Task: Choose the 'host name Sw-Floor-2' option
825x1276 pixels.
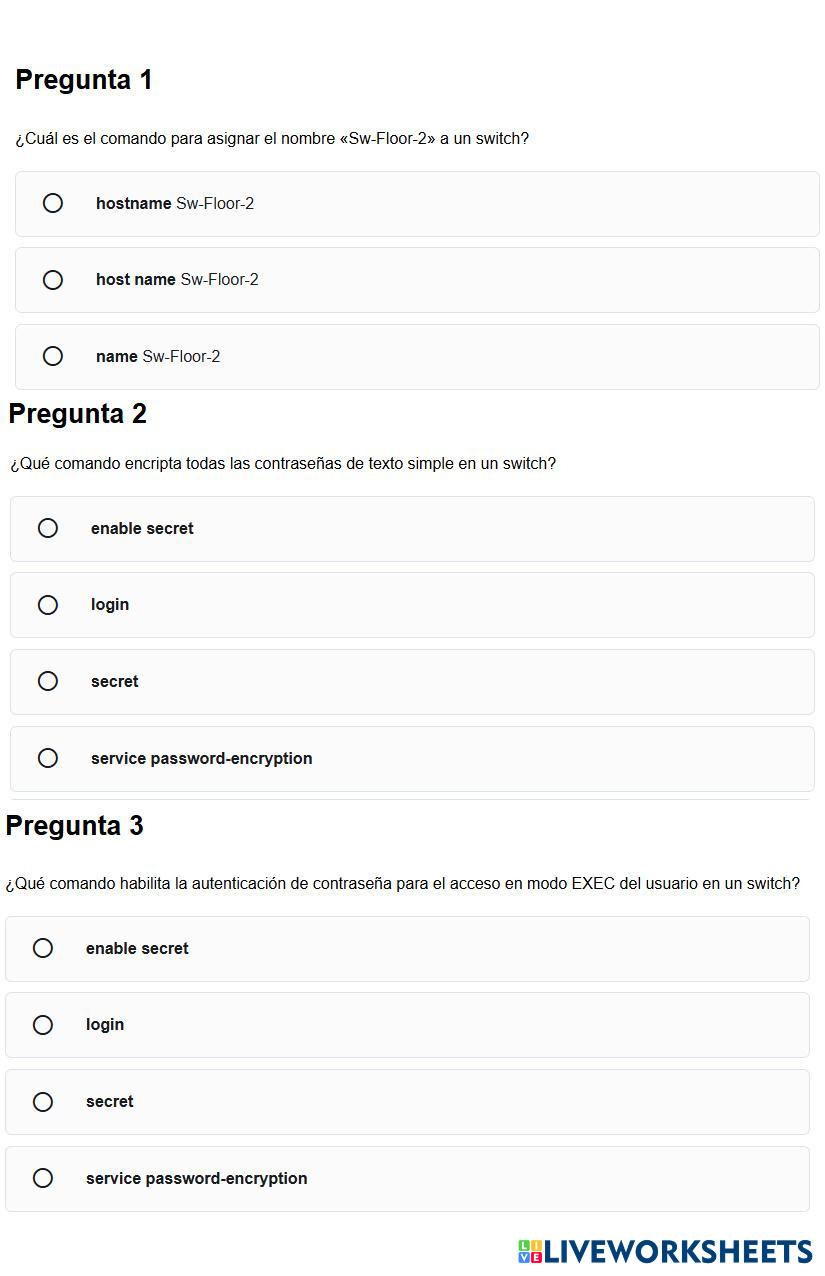Action: (x=53, y=280)
